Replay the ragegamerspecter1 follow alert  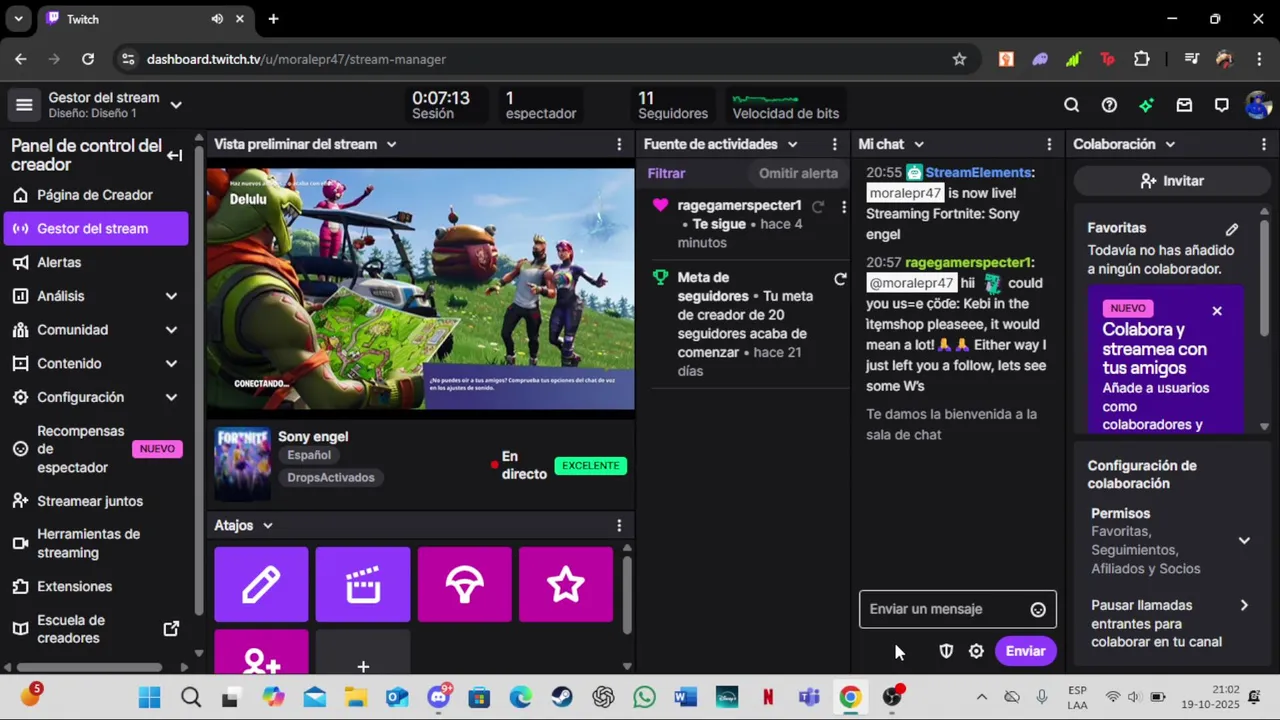(x=818, y=207)
